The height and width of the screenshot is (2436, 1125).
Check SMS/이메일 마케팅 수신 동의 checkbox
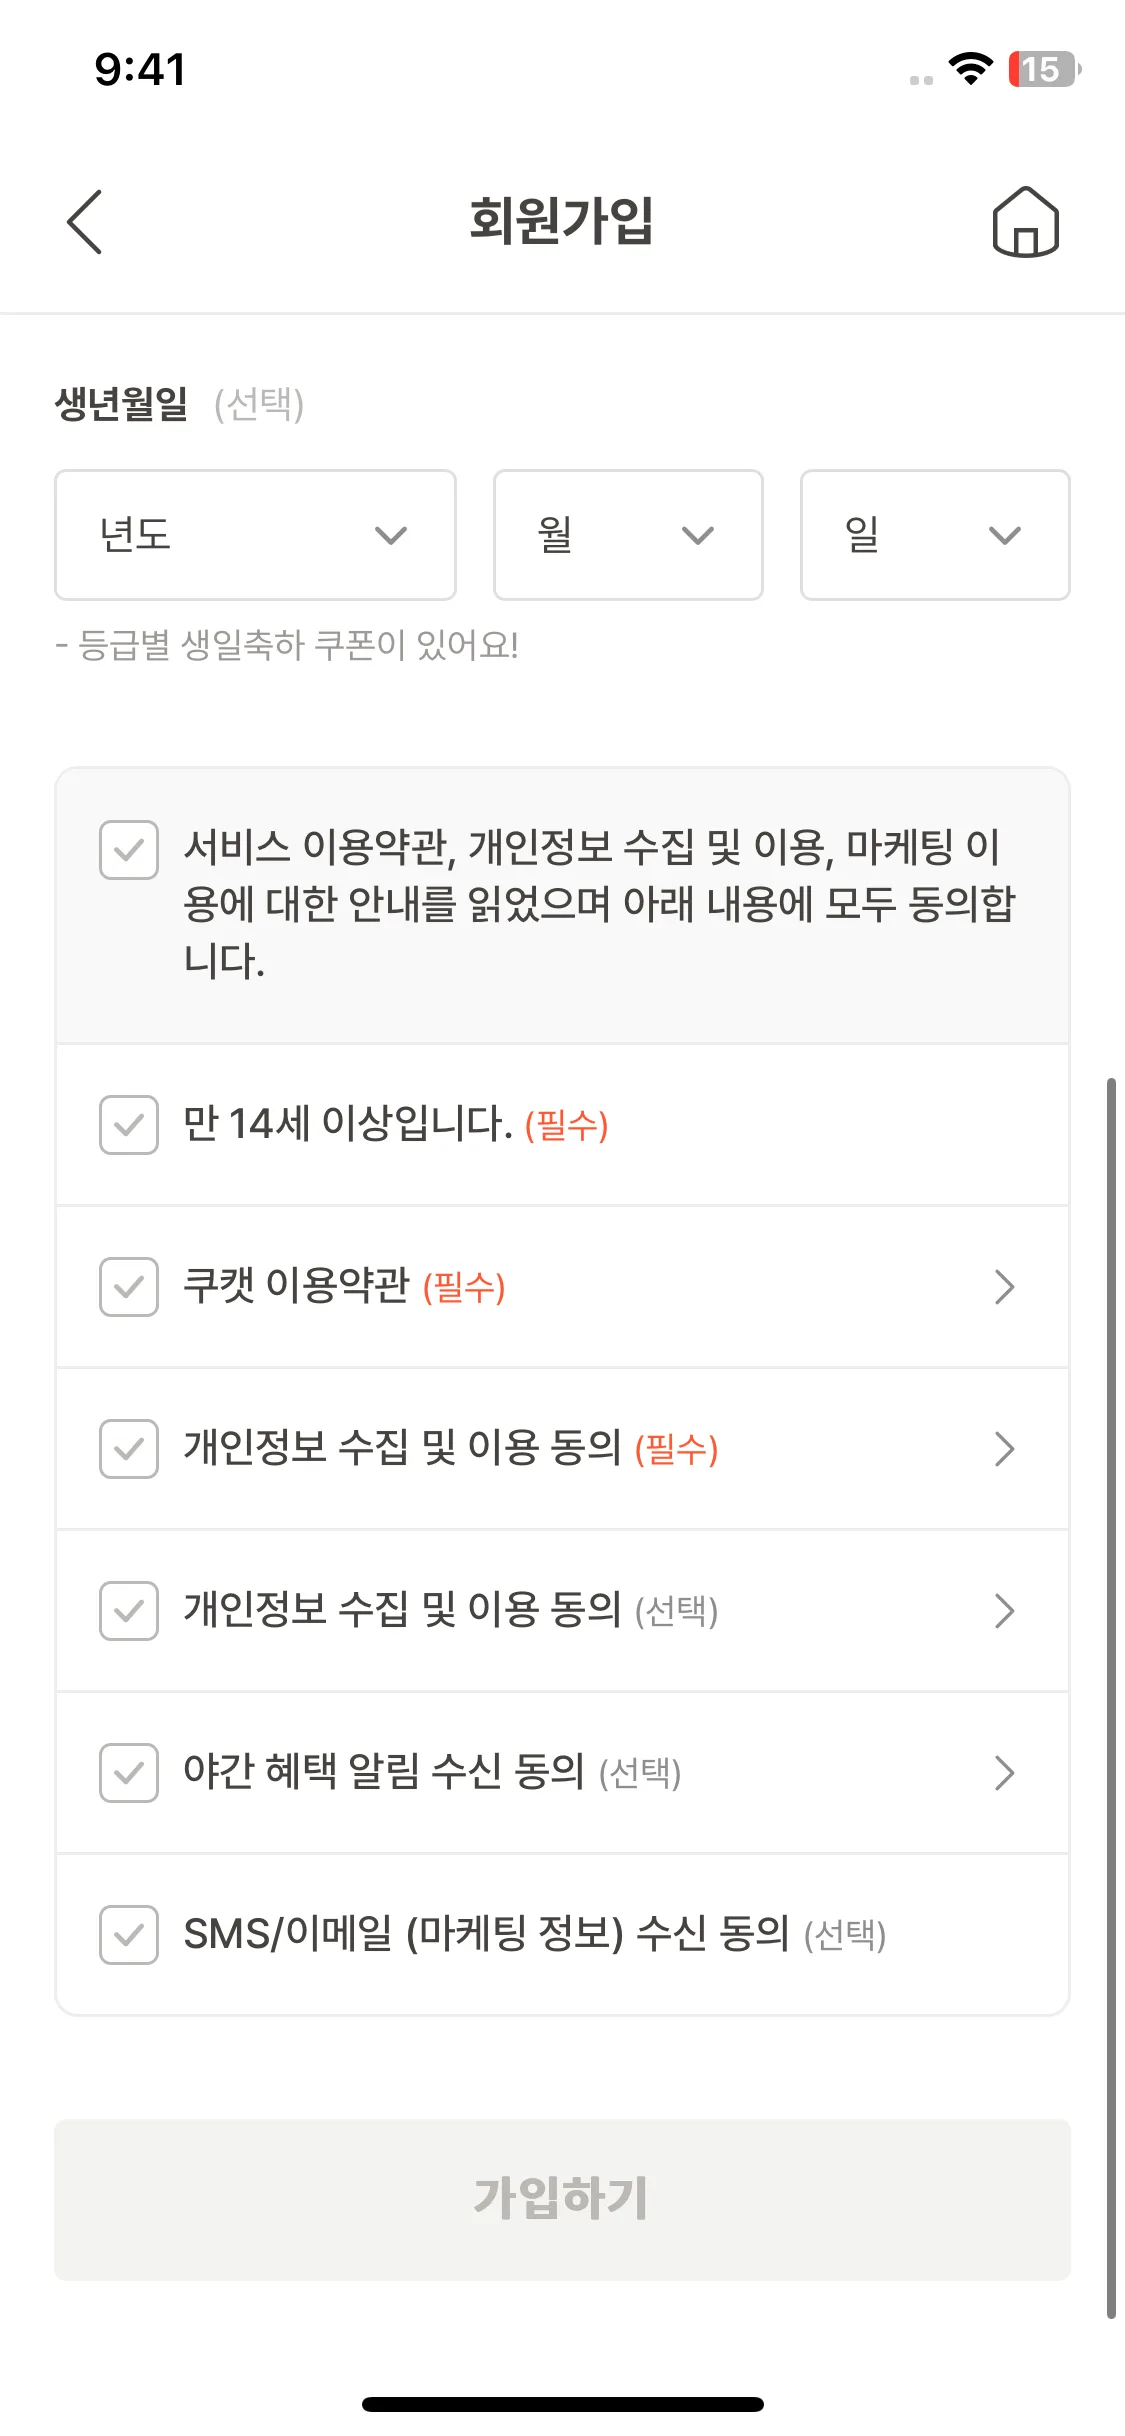(x=129, y=1935)
